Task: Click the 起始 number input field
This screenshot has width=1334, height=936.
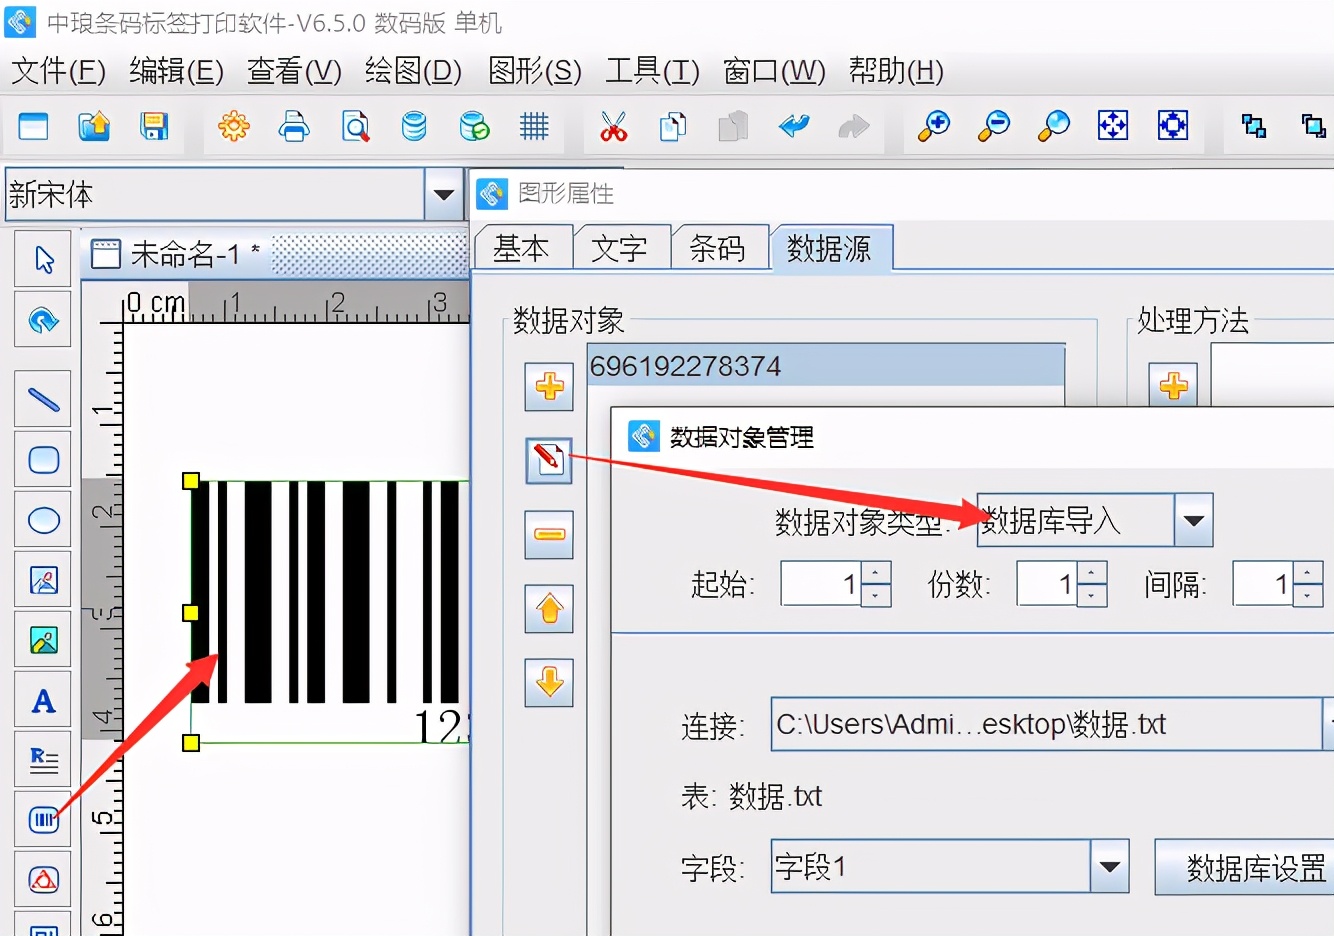Action: pyautogui.click(x=821, y=583)
